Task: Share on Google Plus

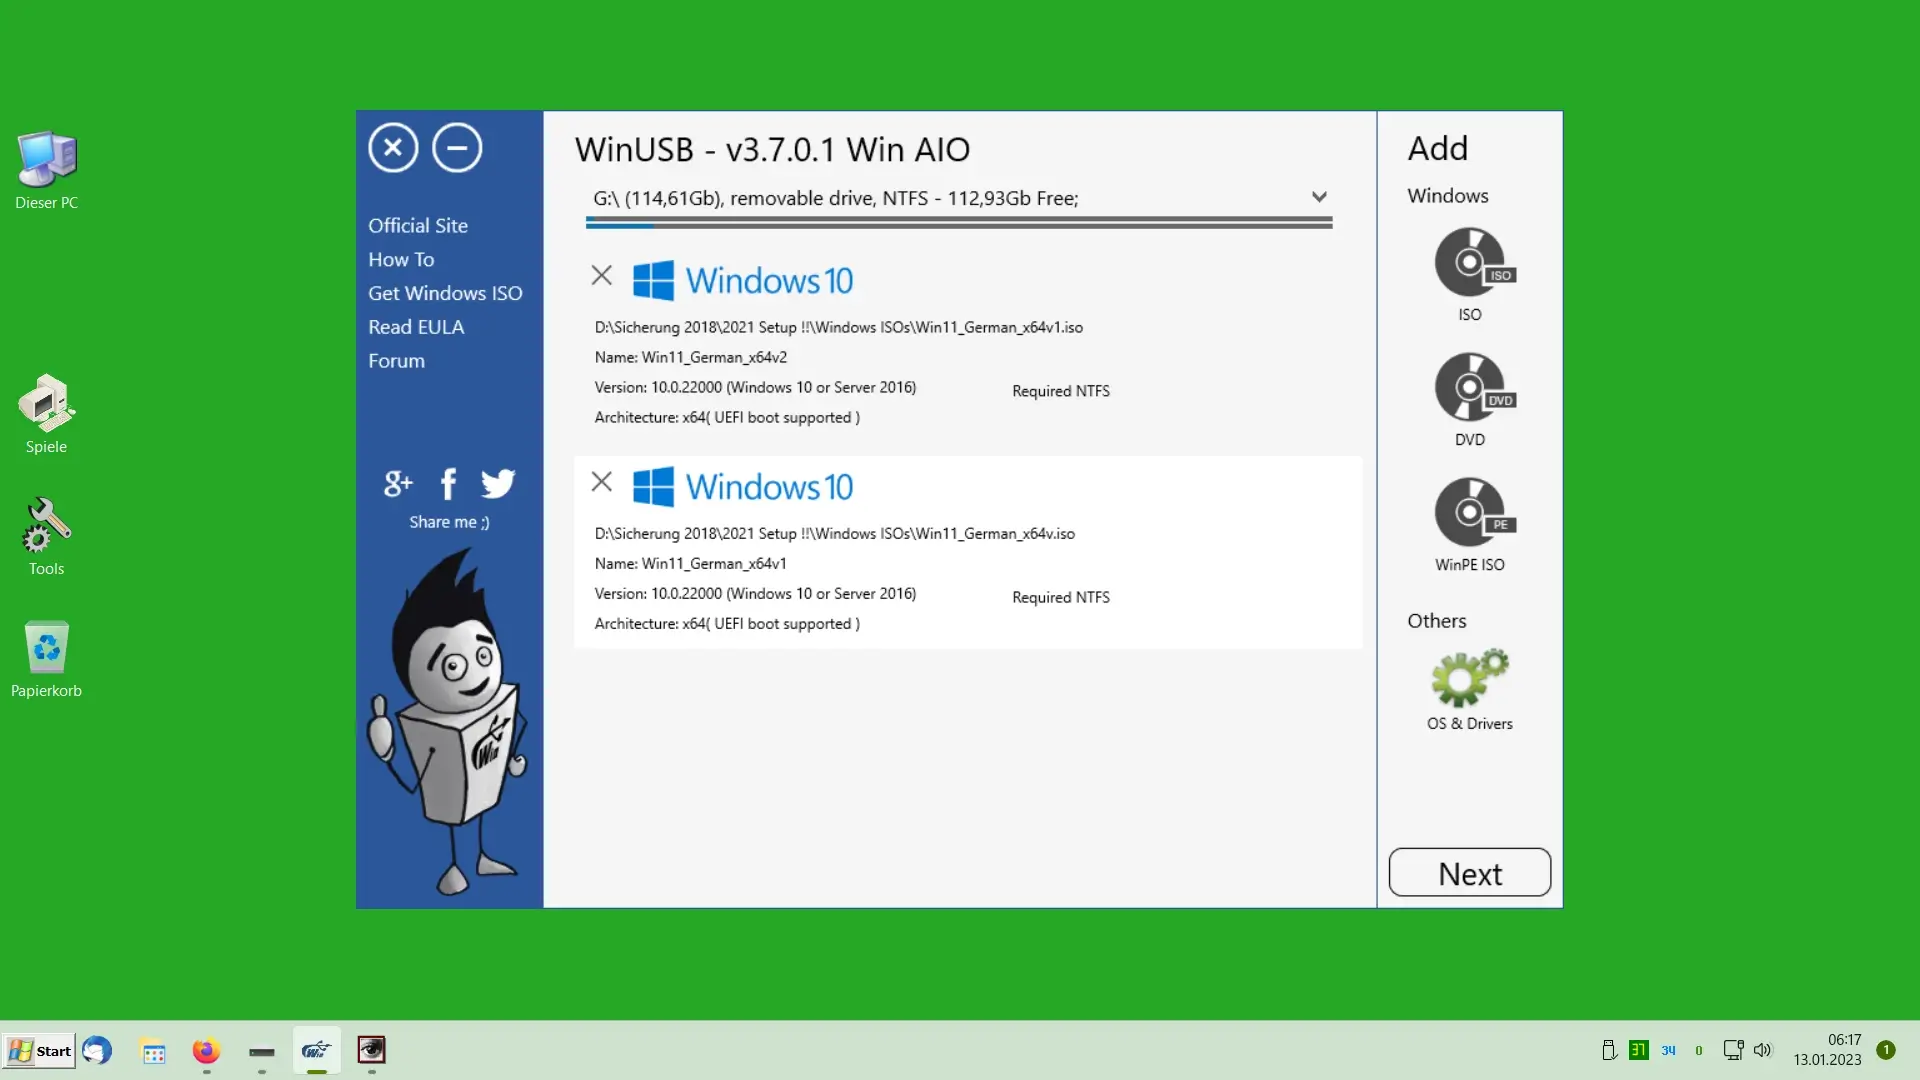Action: (398, 484)
